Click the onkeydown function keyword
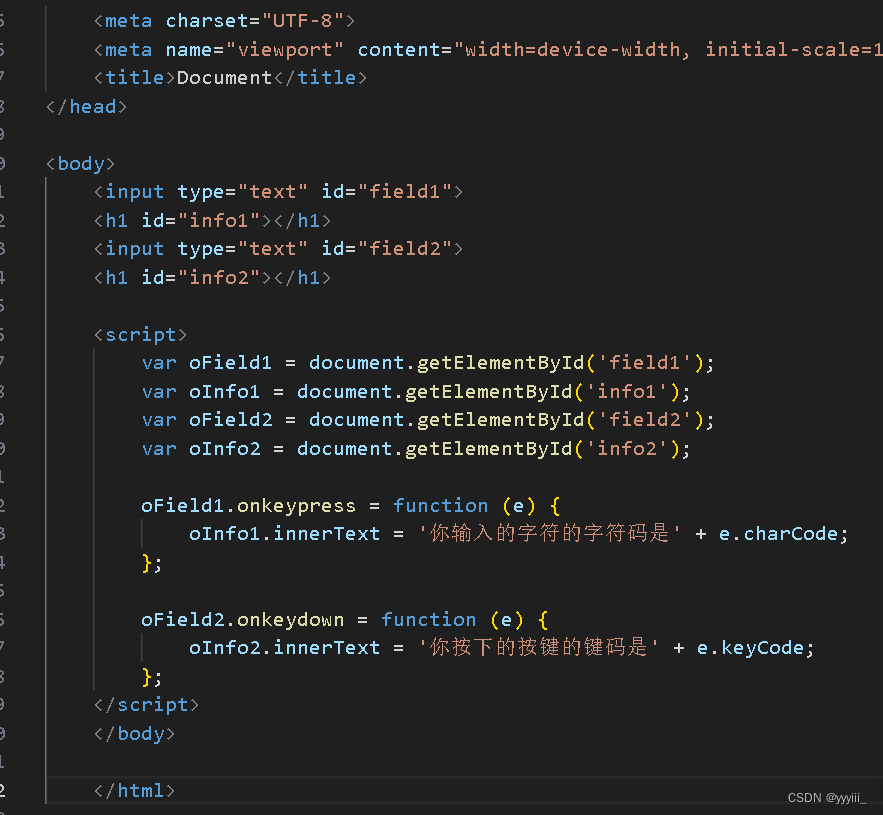 click(429, 619)
